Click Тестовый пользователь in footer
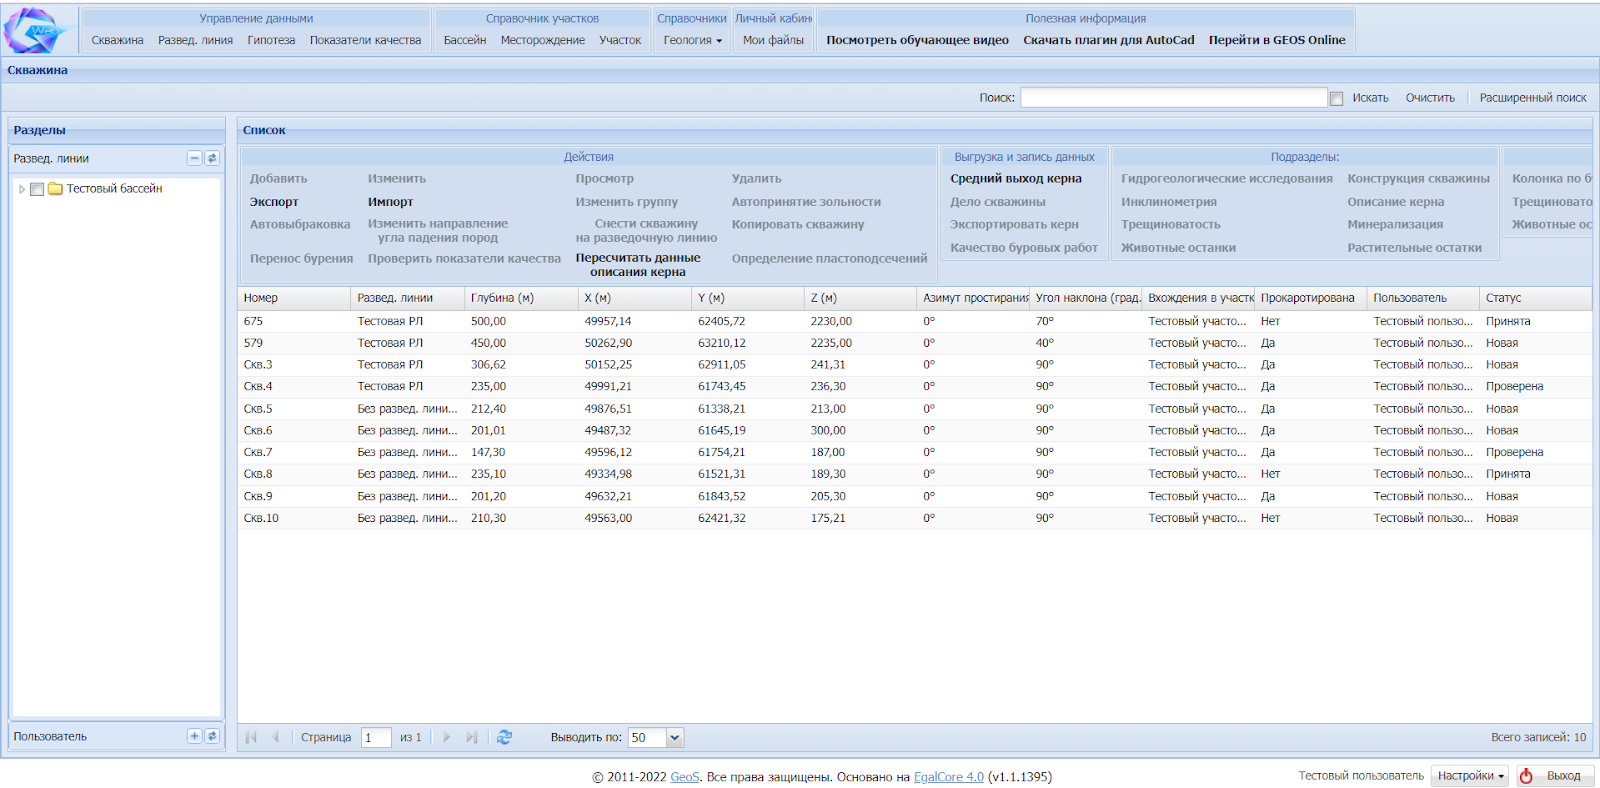 click(x=1360, y=776)
